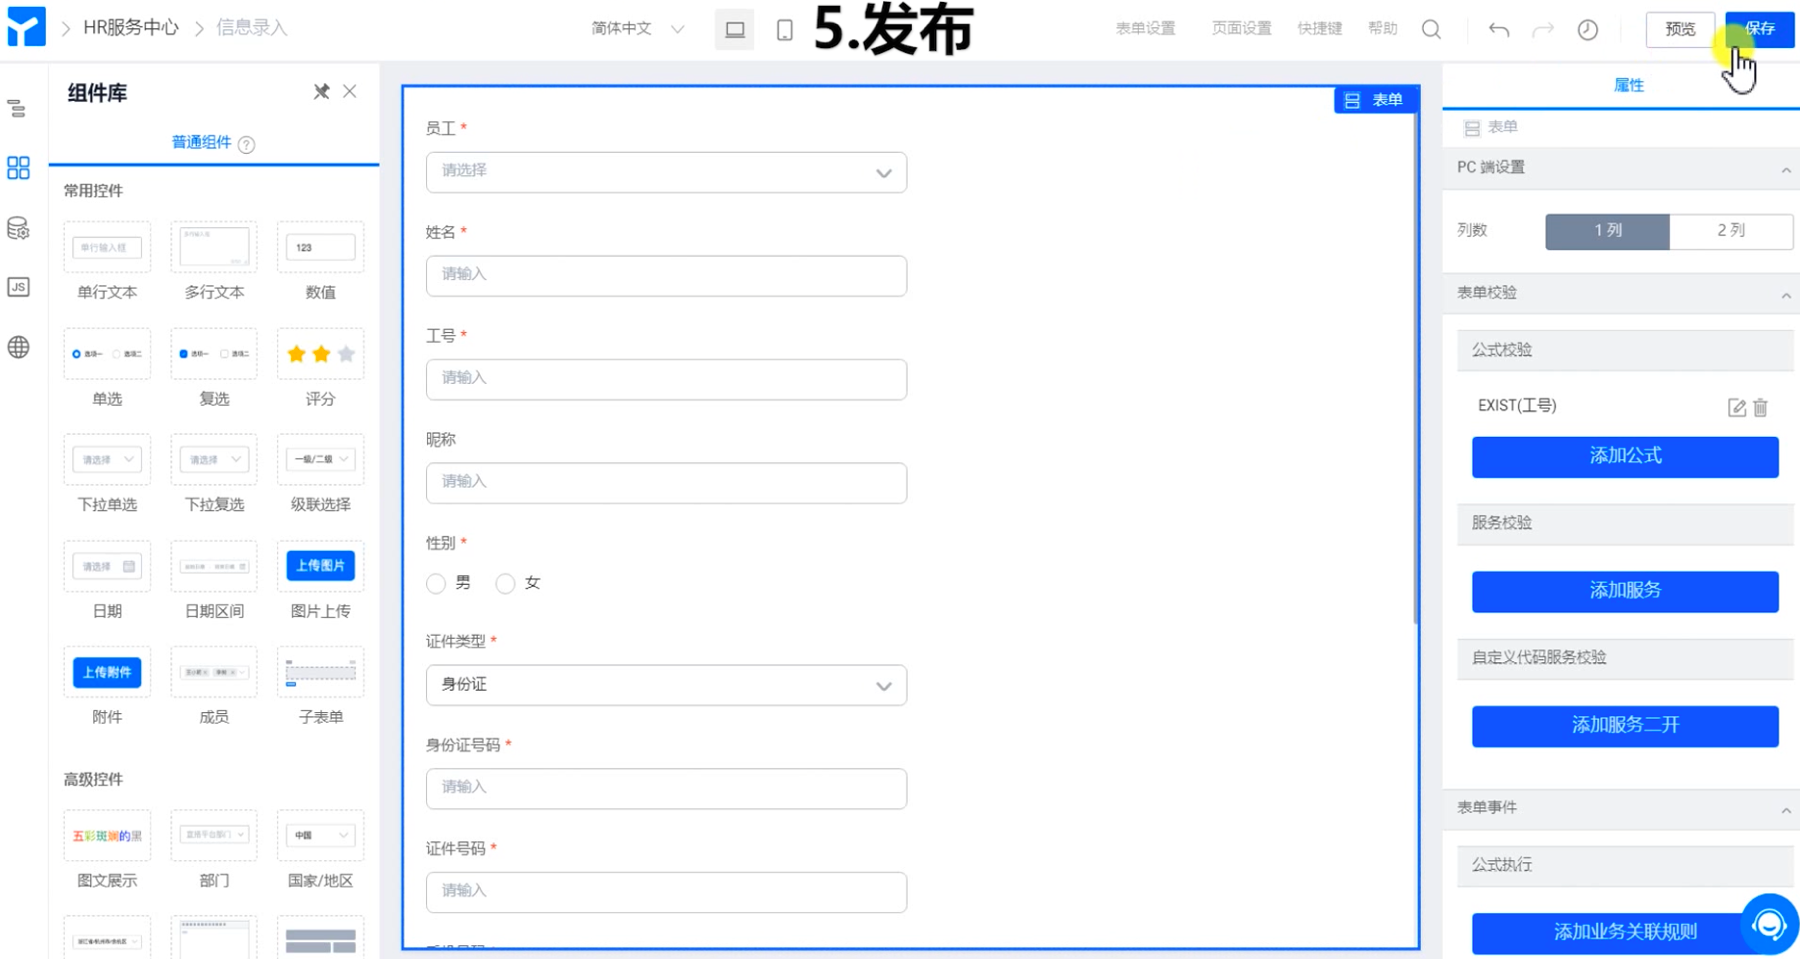The width and height of the screenshot is (1800, 959).
Task: Click the help icon beside 普通组件
Action: [x=246, y=144]
